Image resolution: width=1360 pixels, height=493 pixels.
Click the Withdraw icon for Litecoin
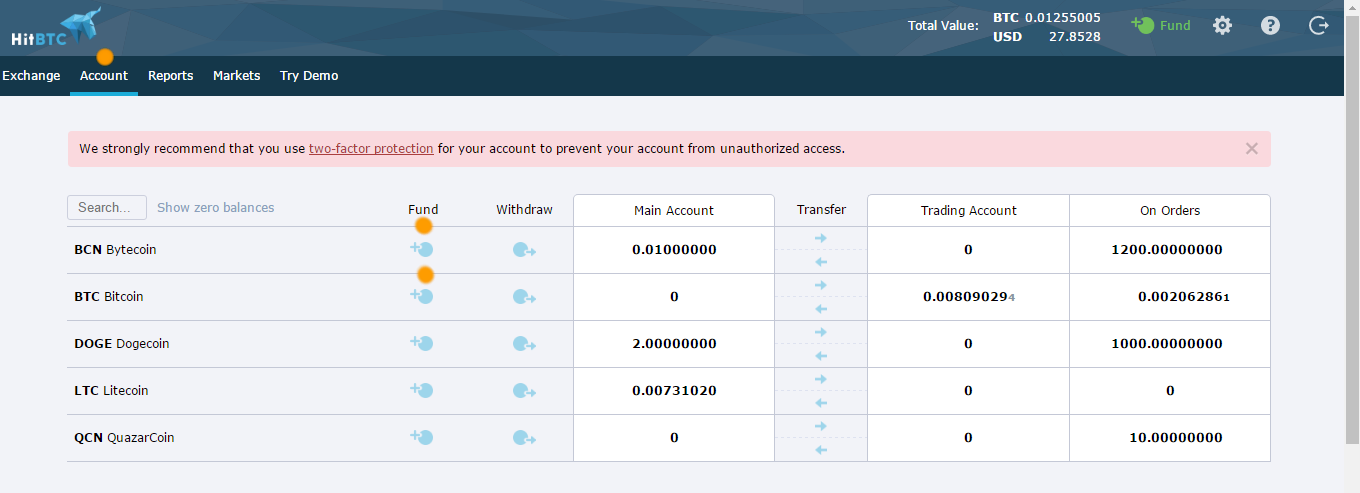524,390
